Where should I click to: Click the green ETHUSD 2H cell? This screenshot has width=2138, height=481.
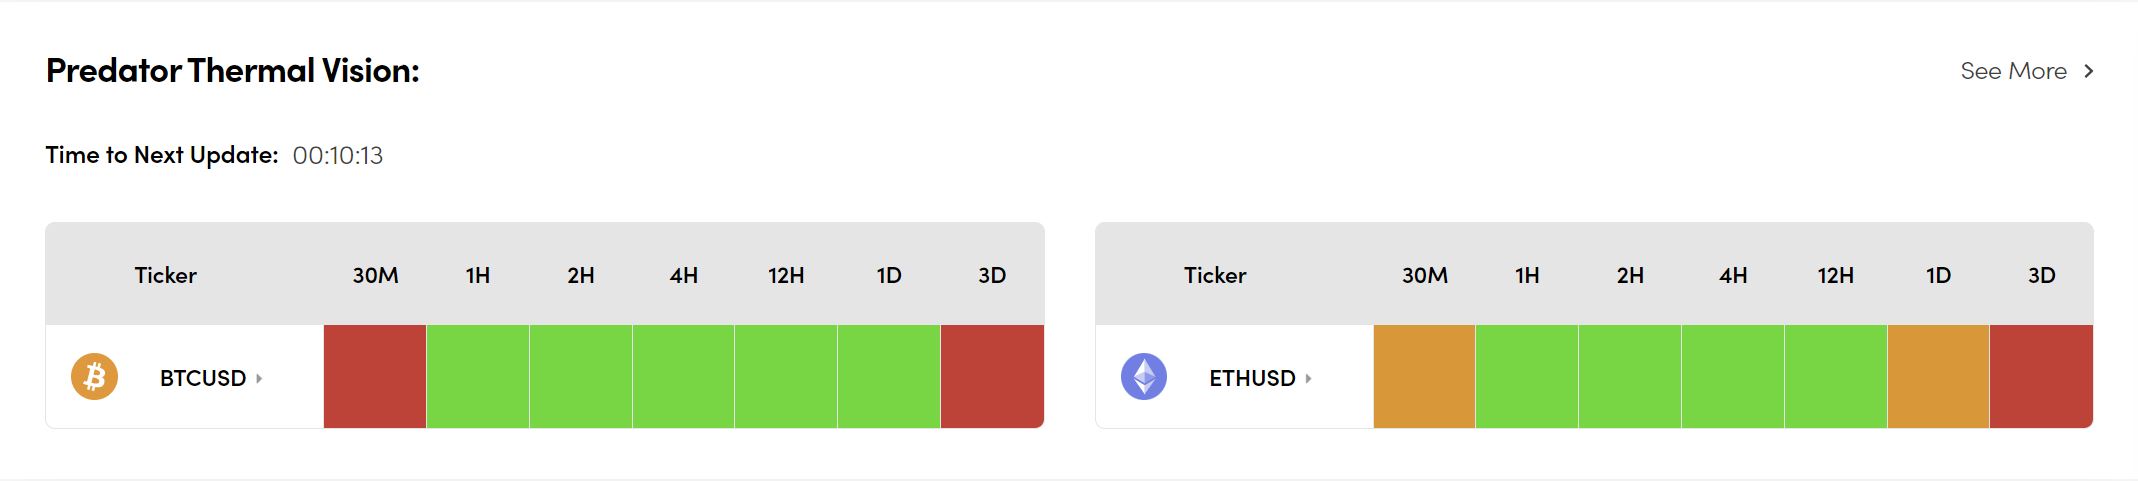click(x=1630, y=377)
